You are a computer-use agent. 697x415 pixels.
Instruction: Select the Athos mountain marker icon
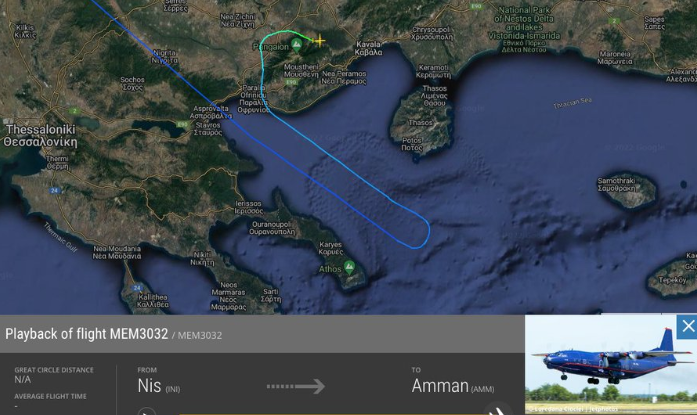coord(349,267)
